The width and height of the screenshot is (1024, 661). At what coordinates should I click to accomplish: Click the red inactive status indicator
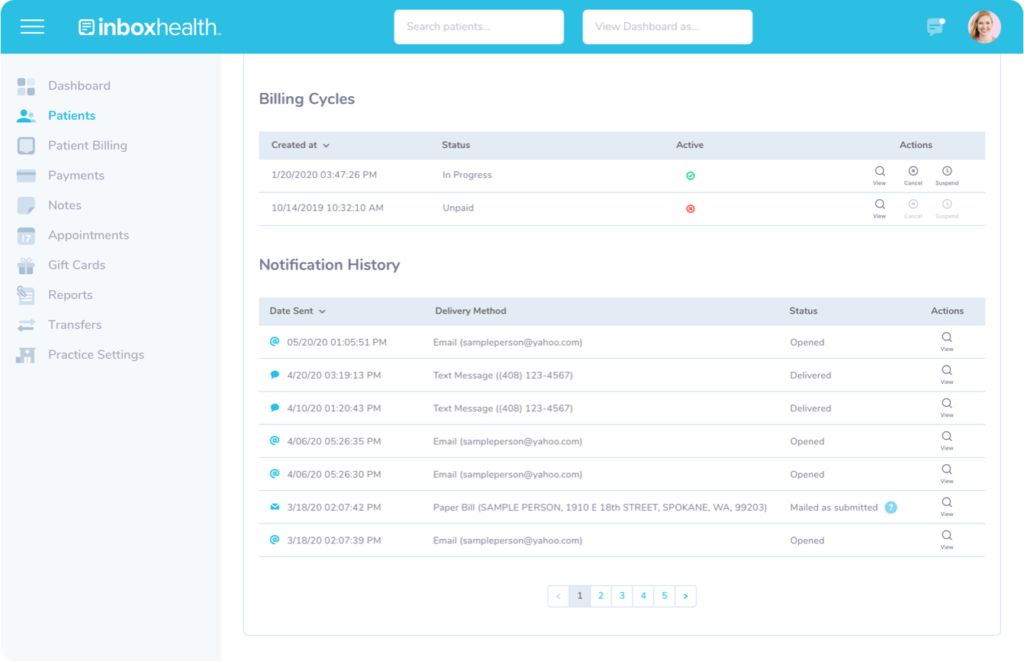(x=690, y=209)
